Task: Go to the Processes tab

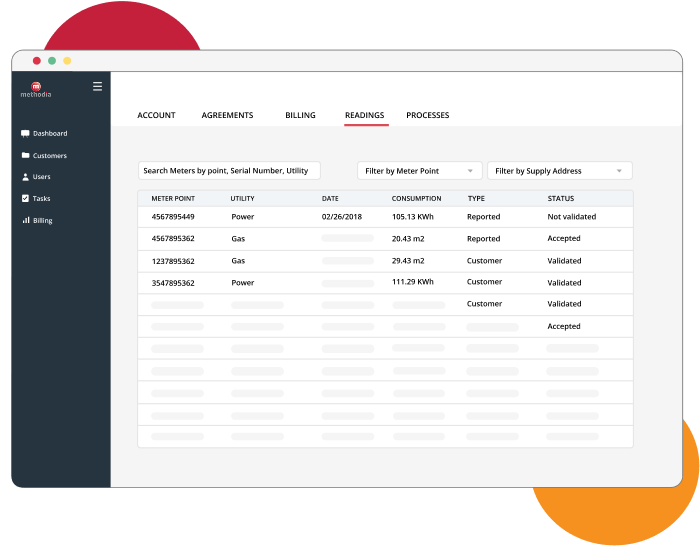Action: tap(427, 116)
